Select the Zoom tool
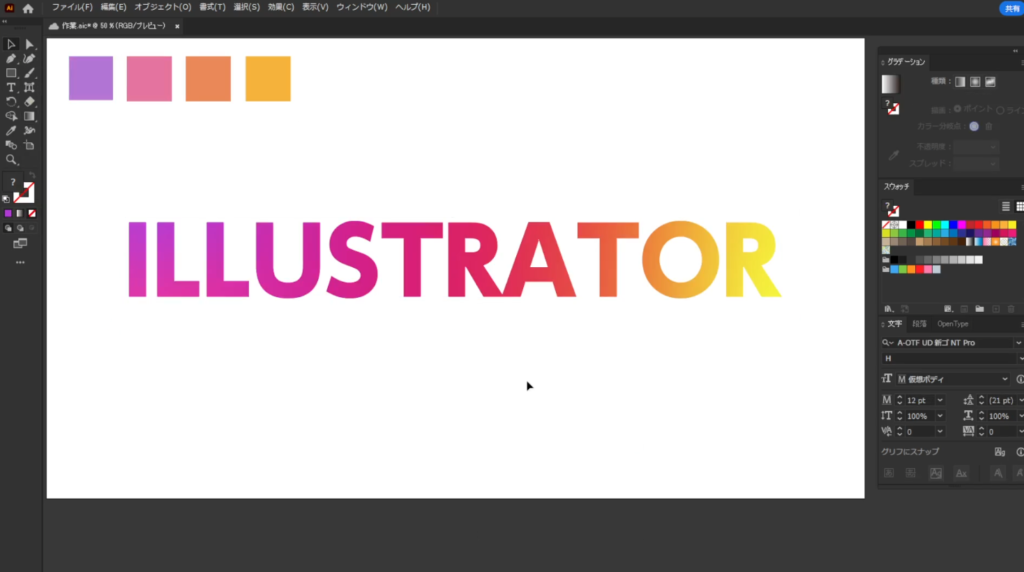This screenshot has height=572, width=1024. coord(11,160)
